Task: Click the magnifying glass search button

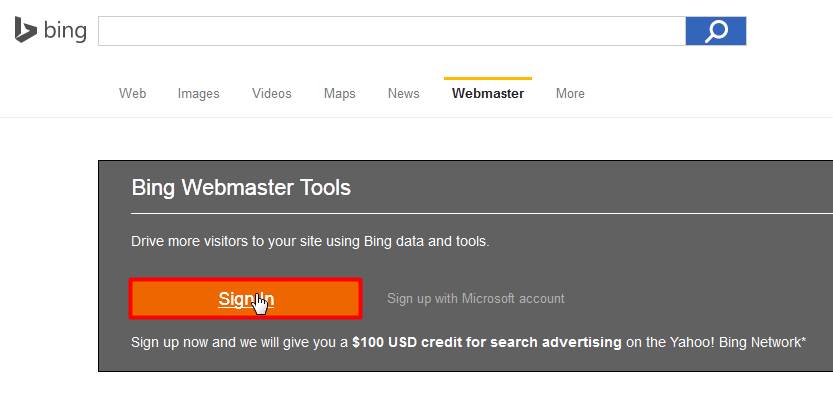Action: coord(716,31)
